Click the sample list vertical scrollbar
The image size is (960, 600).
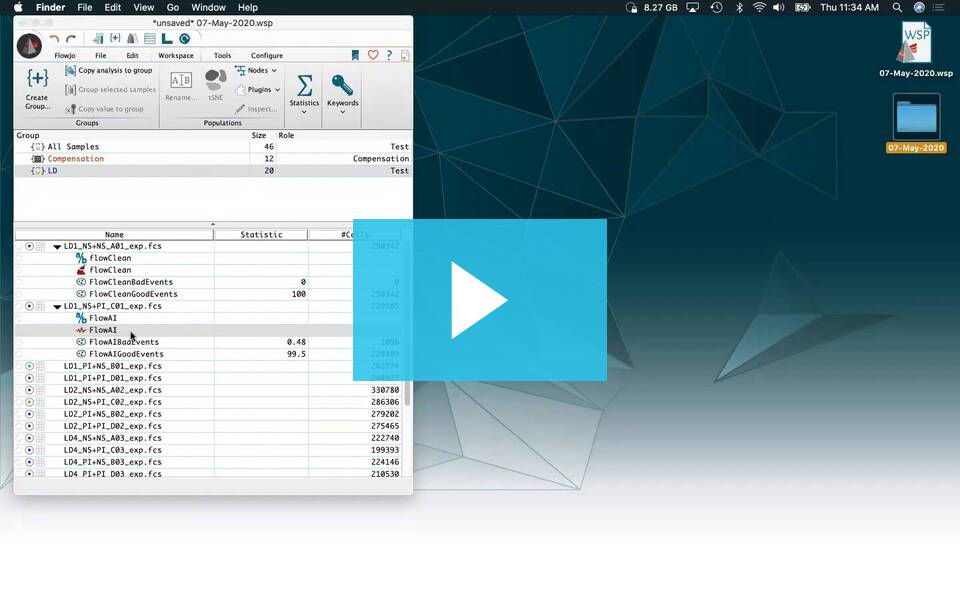pyautogui.click(x=407, y=392)
